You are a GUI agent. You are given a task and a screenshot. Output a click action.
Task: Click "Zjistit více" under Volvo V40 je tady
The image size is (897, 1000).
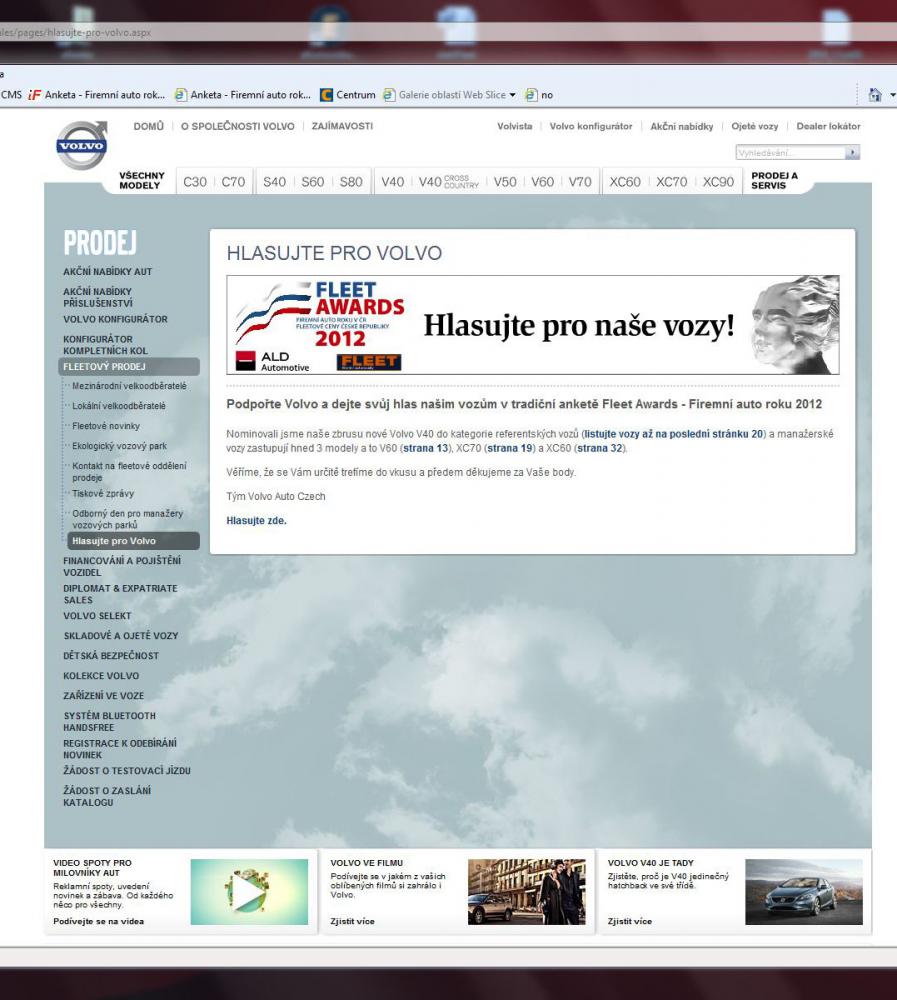[x=630, y=921]
